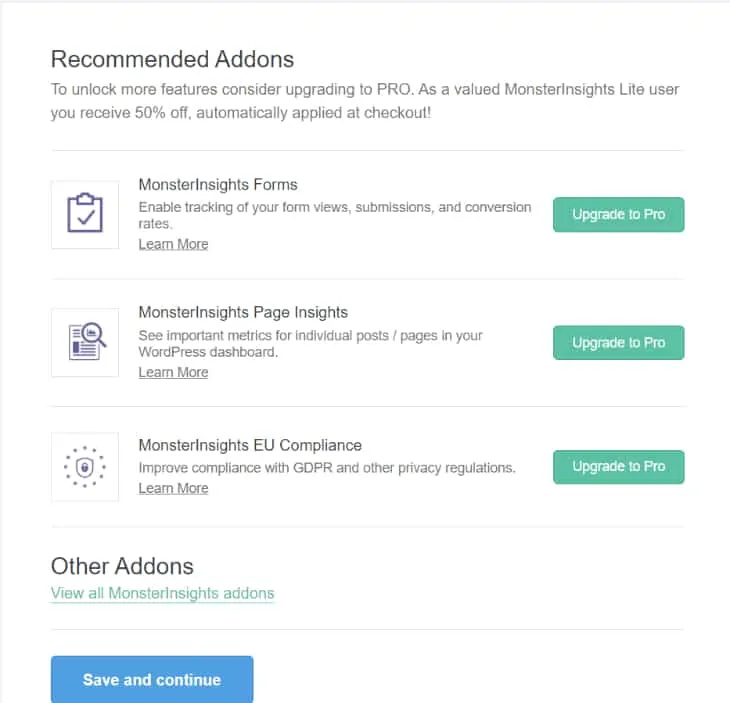Upgrade to Pro for Page Insights
Screen dimensions: 730x703
tap(618, 342)
